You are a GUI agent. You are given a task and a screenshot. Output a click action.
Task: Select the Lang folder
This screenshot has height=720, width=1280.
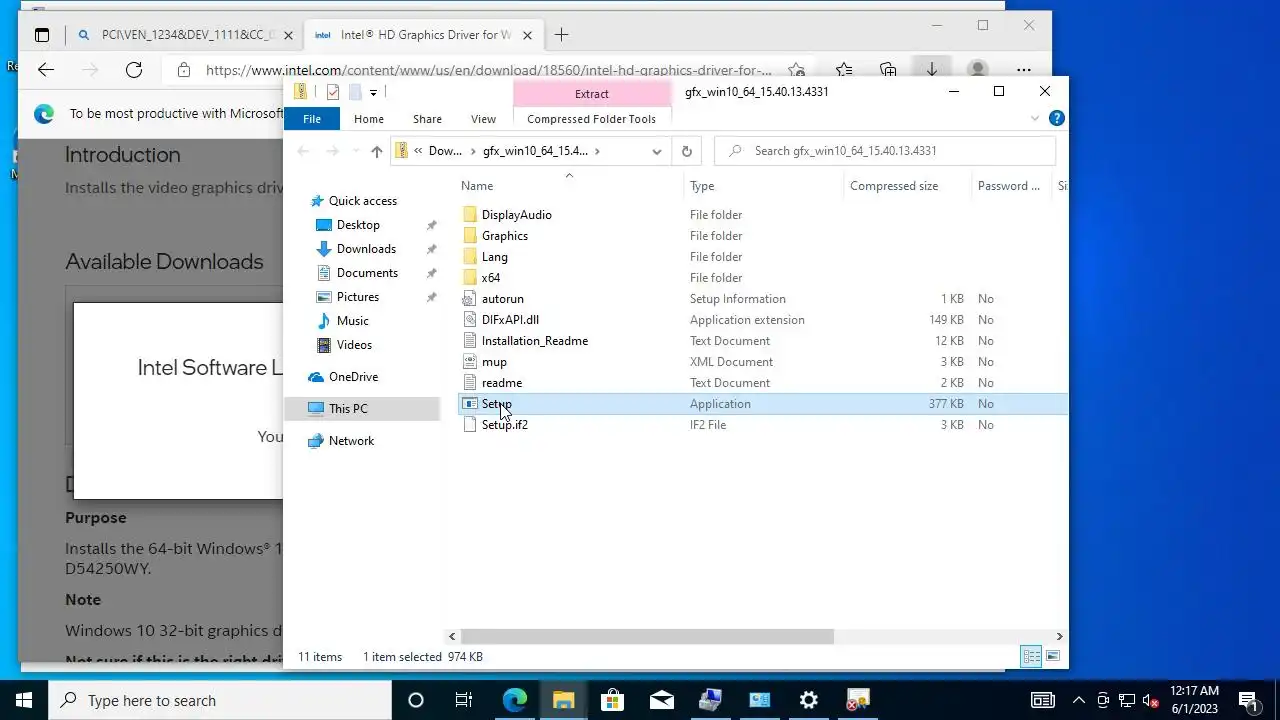tap(495, 257)
